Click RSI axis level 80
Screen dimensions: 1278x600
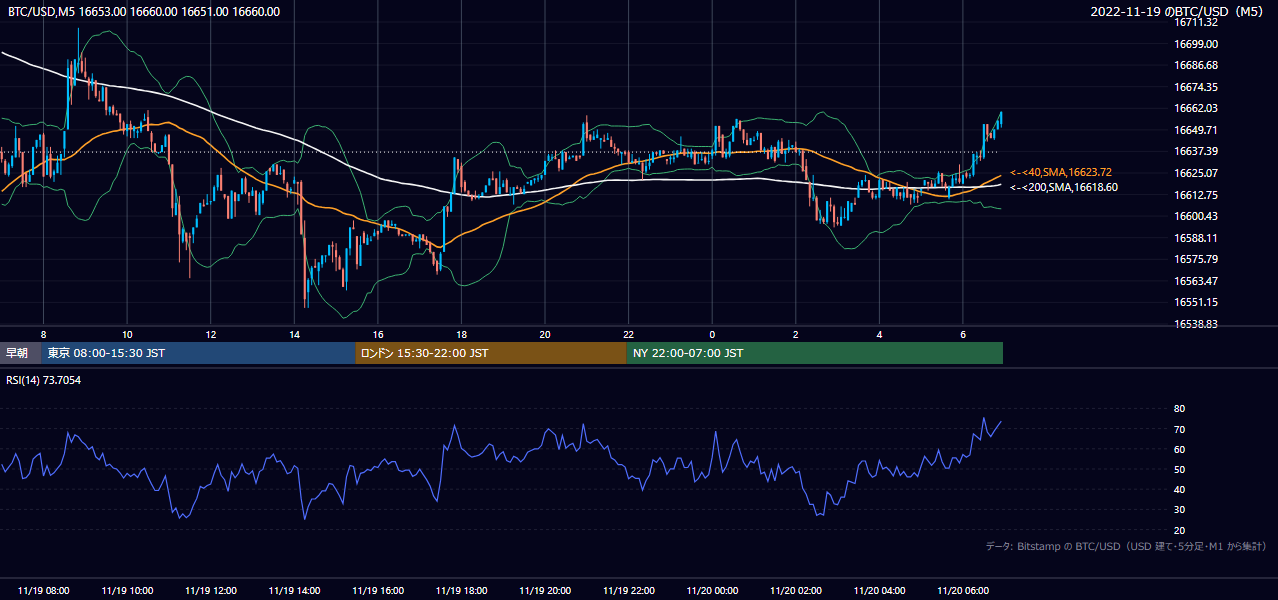pos(1180,409)
